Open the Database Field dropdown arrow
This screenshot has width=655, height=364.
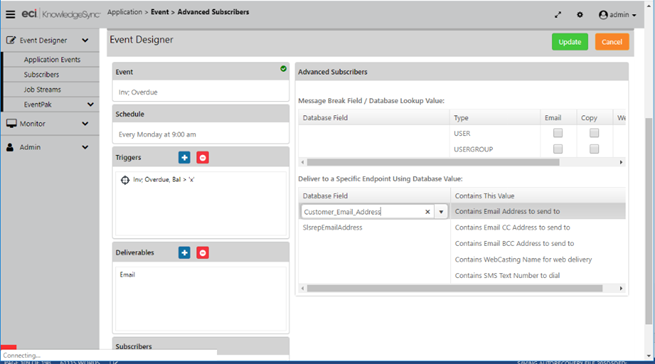pos(441,212)
